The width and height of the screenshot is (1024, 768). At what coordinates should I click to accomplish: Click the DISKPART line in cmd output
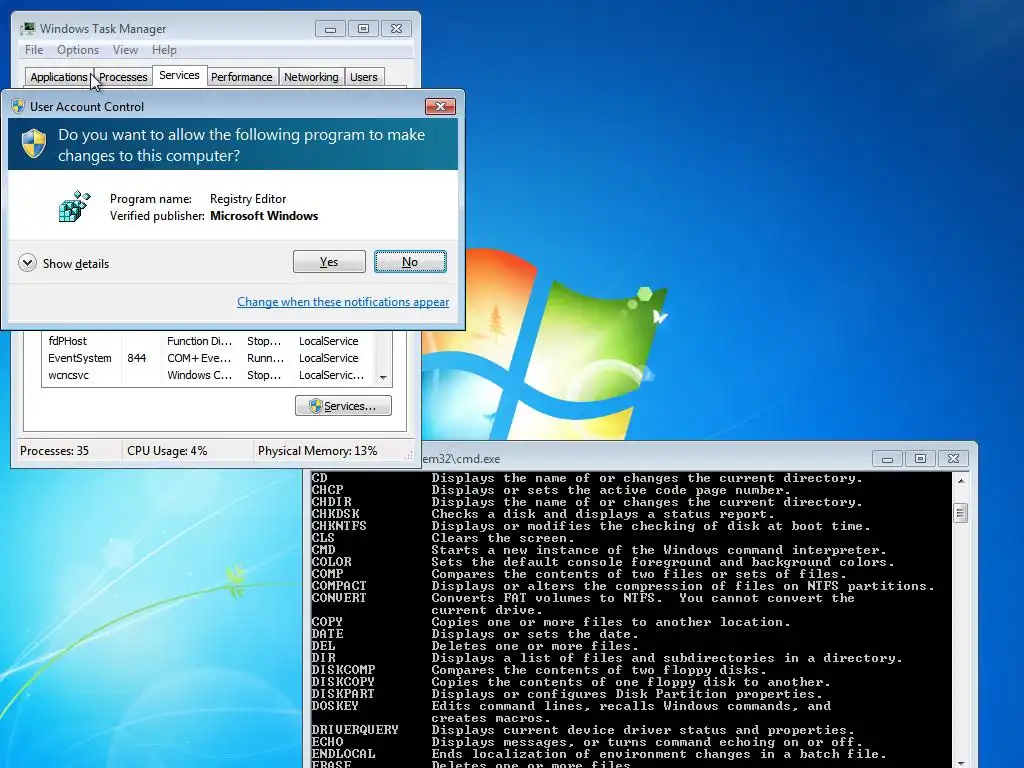click(x=567, y=694)
